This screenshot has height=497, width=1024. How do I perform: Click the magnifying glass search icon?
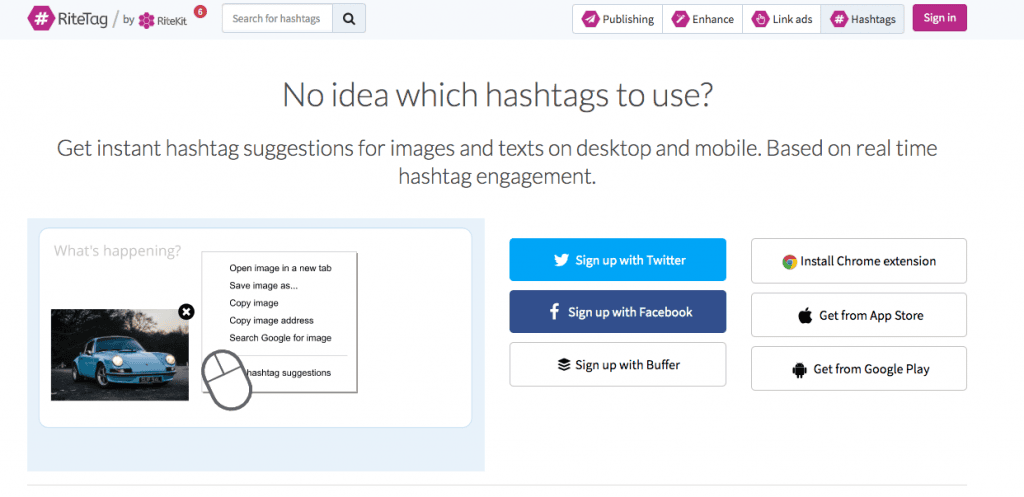(x=349, y=18)
